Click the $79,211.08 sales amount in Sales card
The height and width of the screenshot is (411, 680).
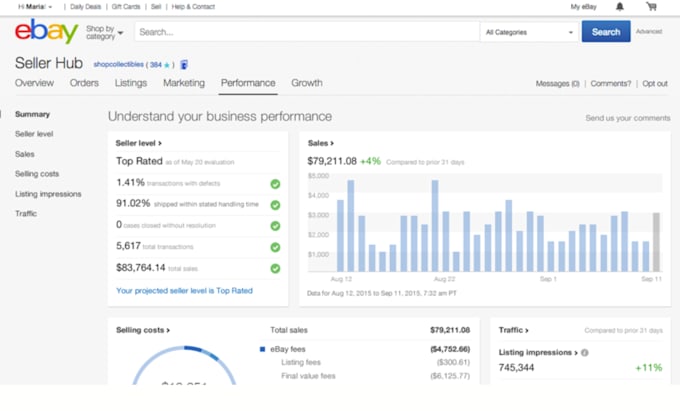(332, 161)
